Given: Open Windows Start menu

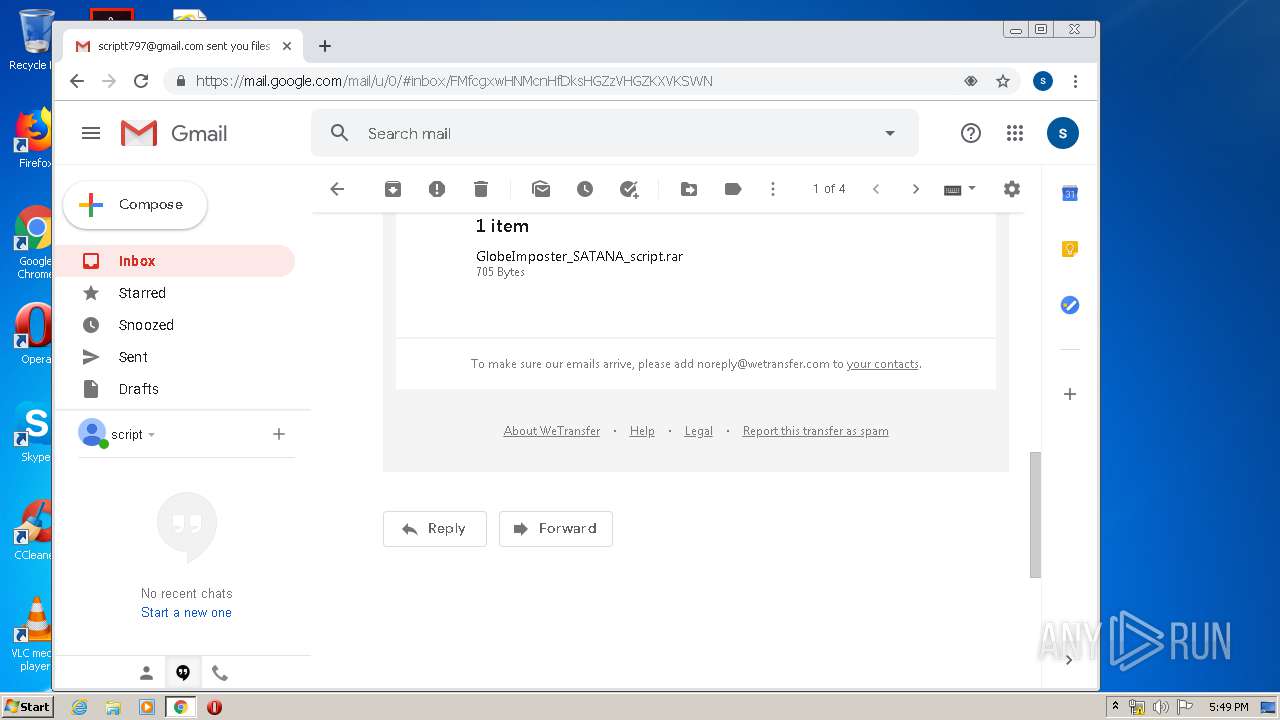Looking at the screenshot, I should tap(27, 706).
